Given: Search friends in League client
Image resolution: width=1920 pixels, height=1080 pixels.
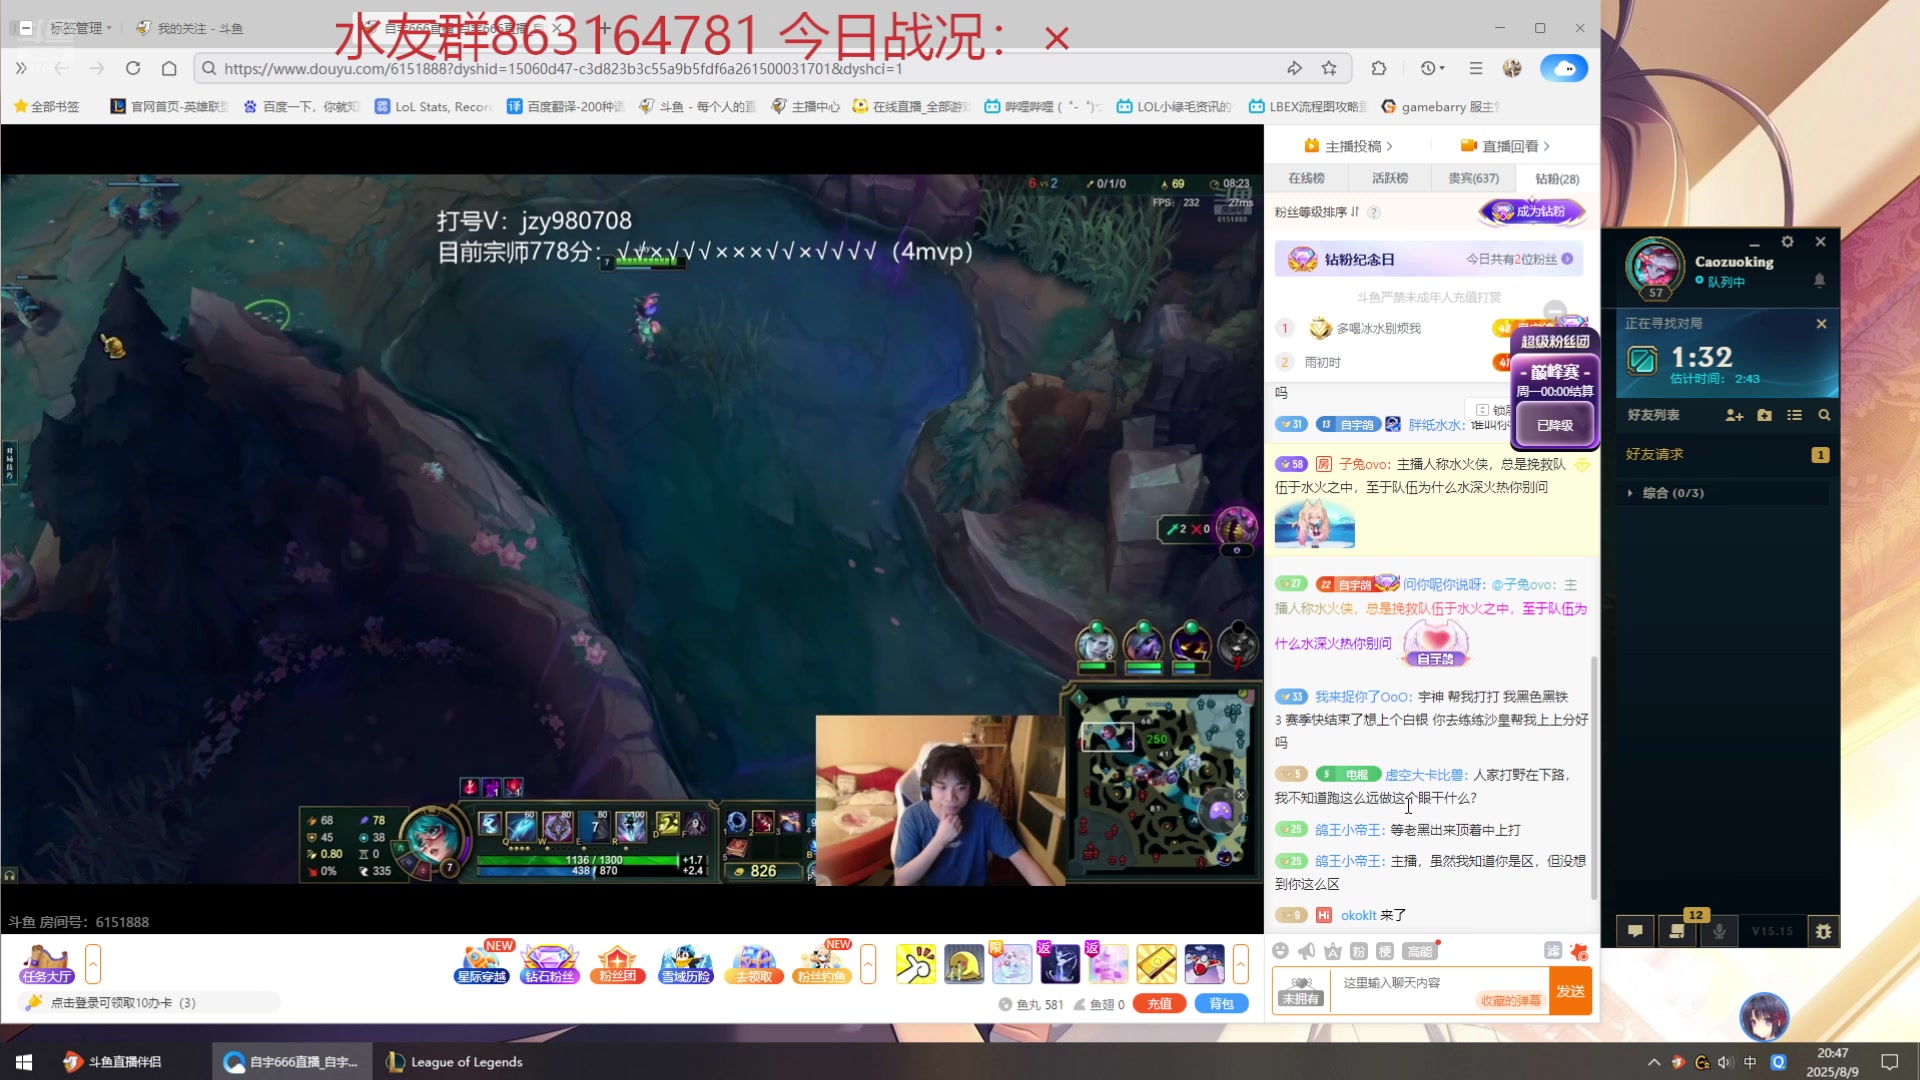Looking at the screenshot, I should click(x=1824, y=415).
